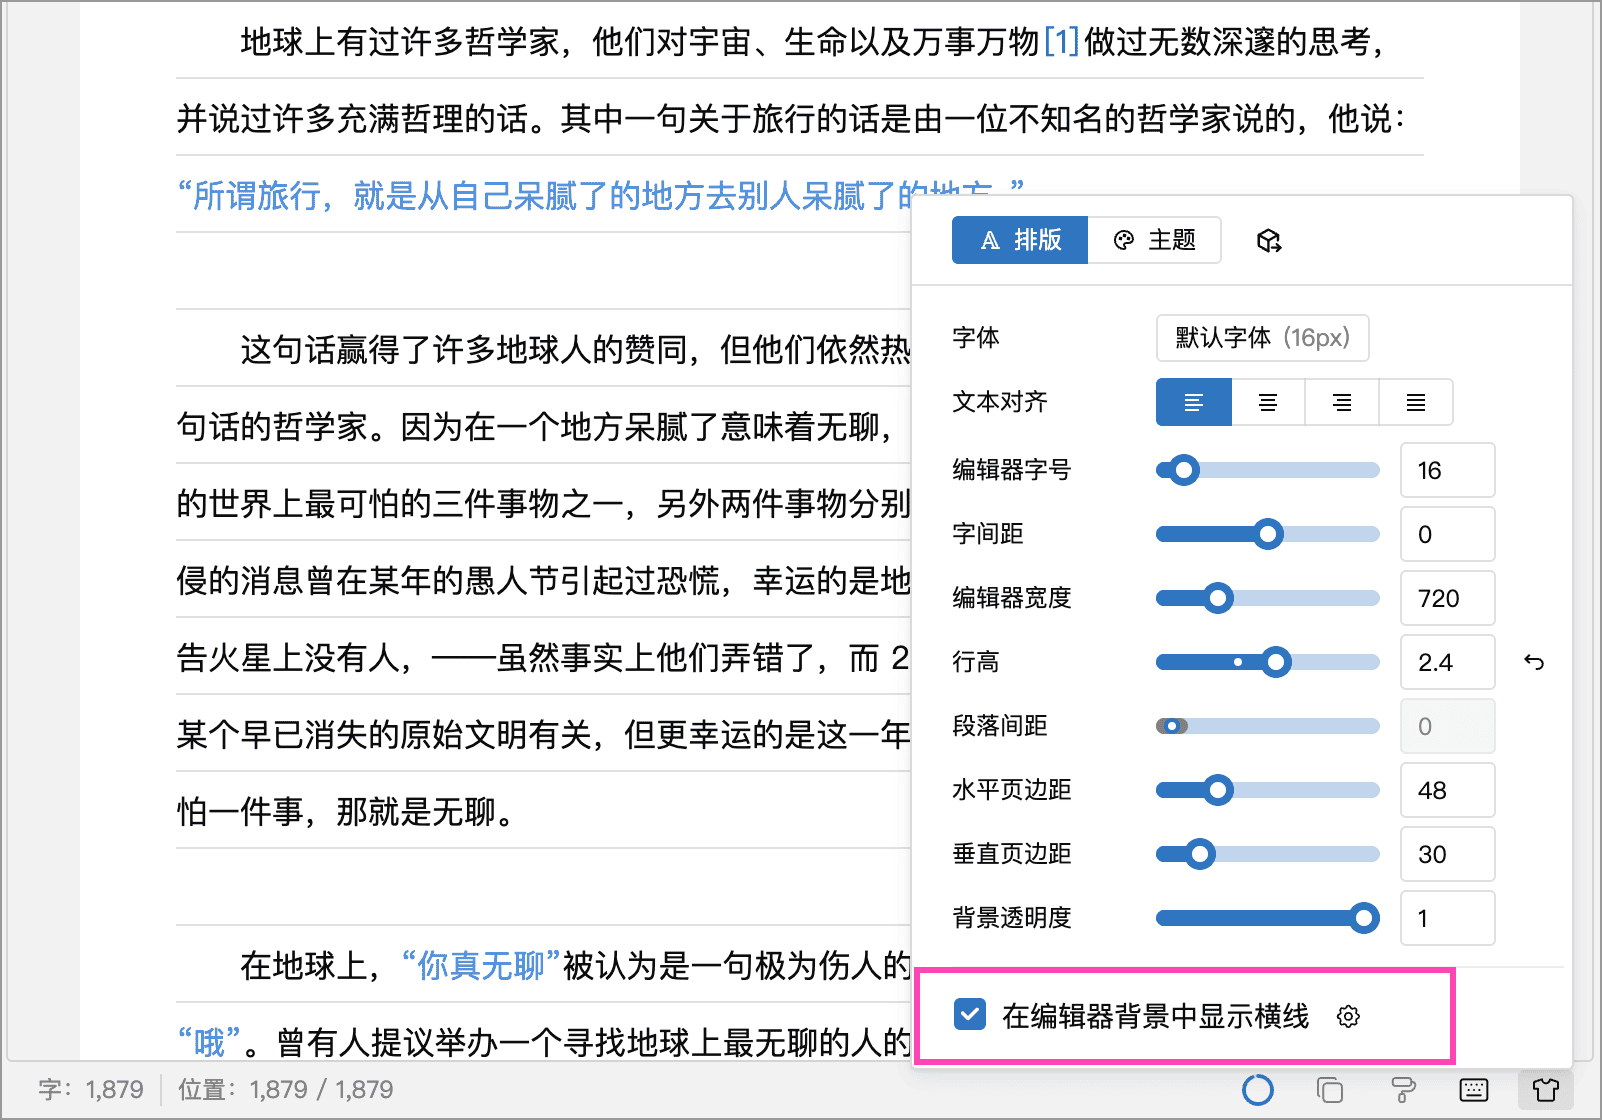The height and width of the screenshot is (1120, 1602).
Task: Click the blue progress circle icon
Action: click(1257, 1089)
